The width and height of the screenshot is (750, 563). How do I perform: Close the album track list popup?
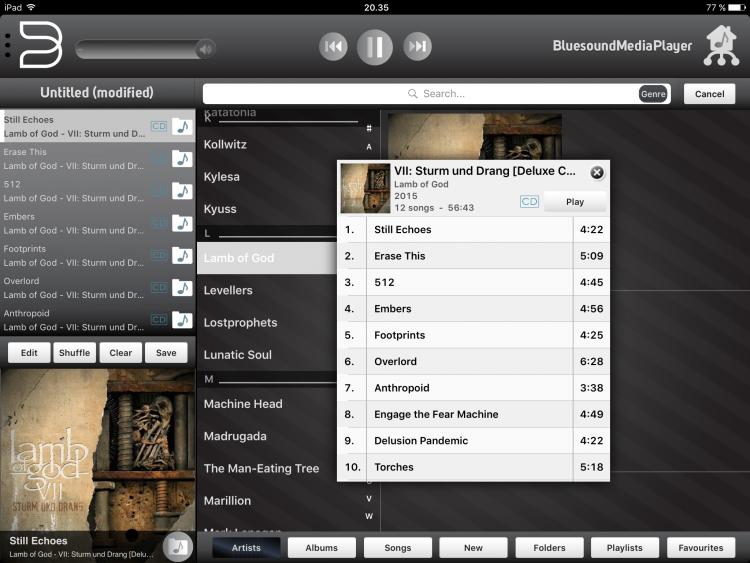pyautogui.click(x=597, y=172)
